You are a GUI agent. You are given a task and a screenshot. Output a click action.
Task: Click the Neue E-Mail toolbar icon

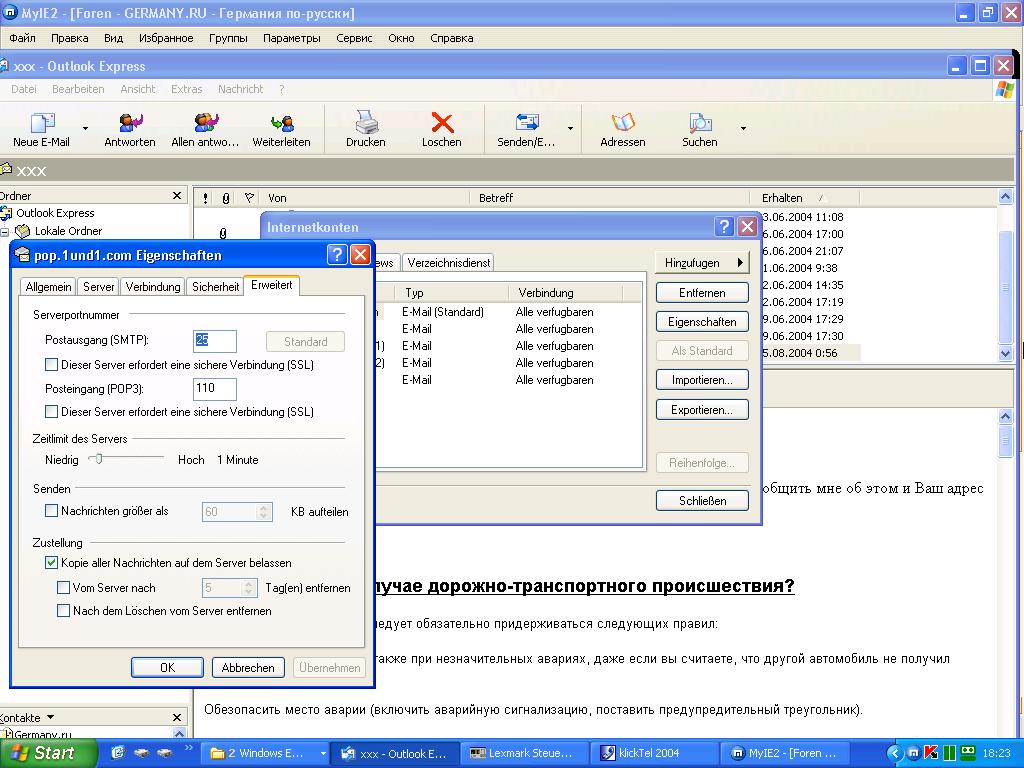point(42,122)
